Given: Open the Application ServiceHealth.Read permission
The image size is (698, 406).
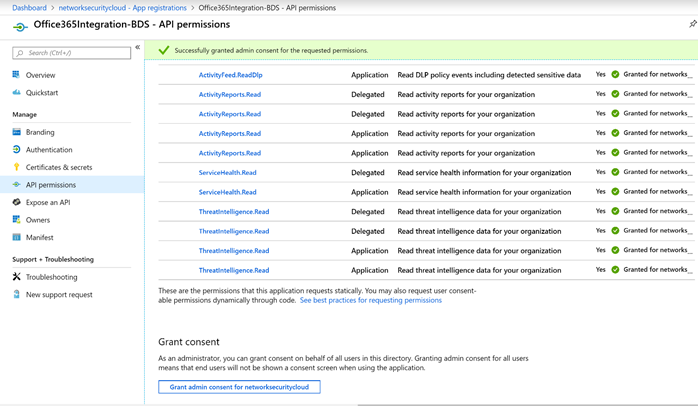Looking at the screenshot, I should pos(227,192).
